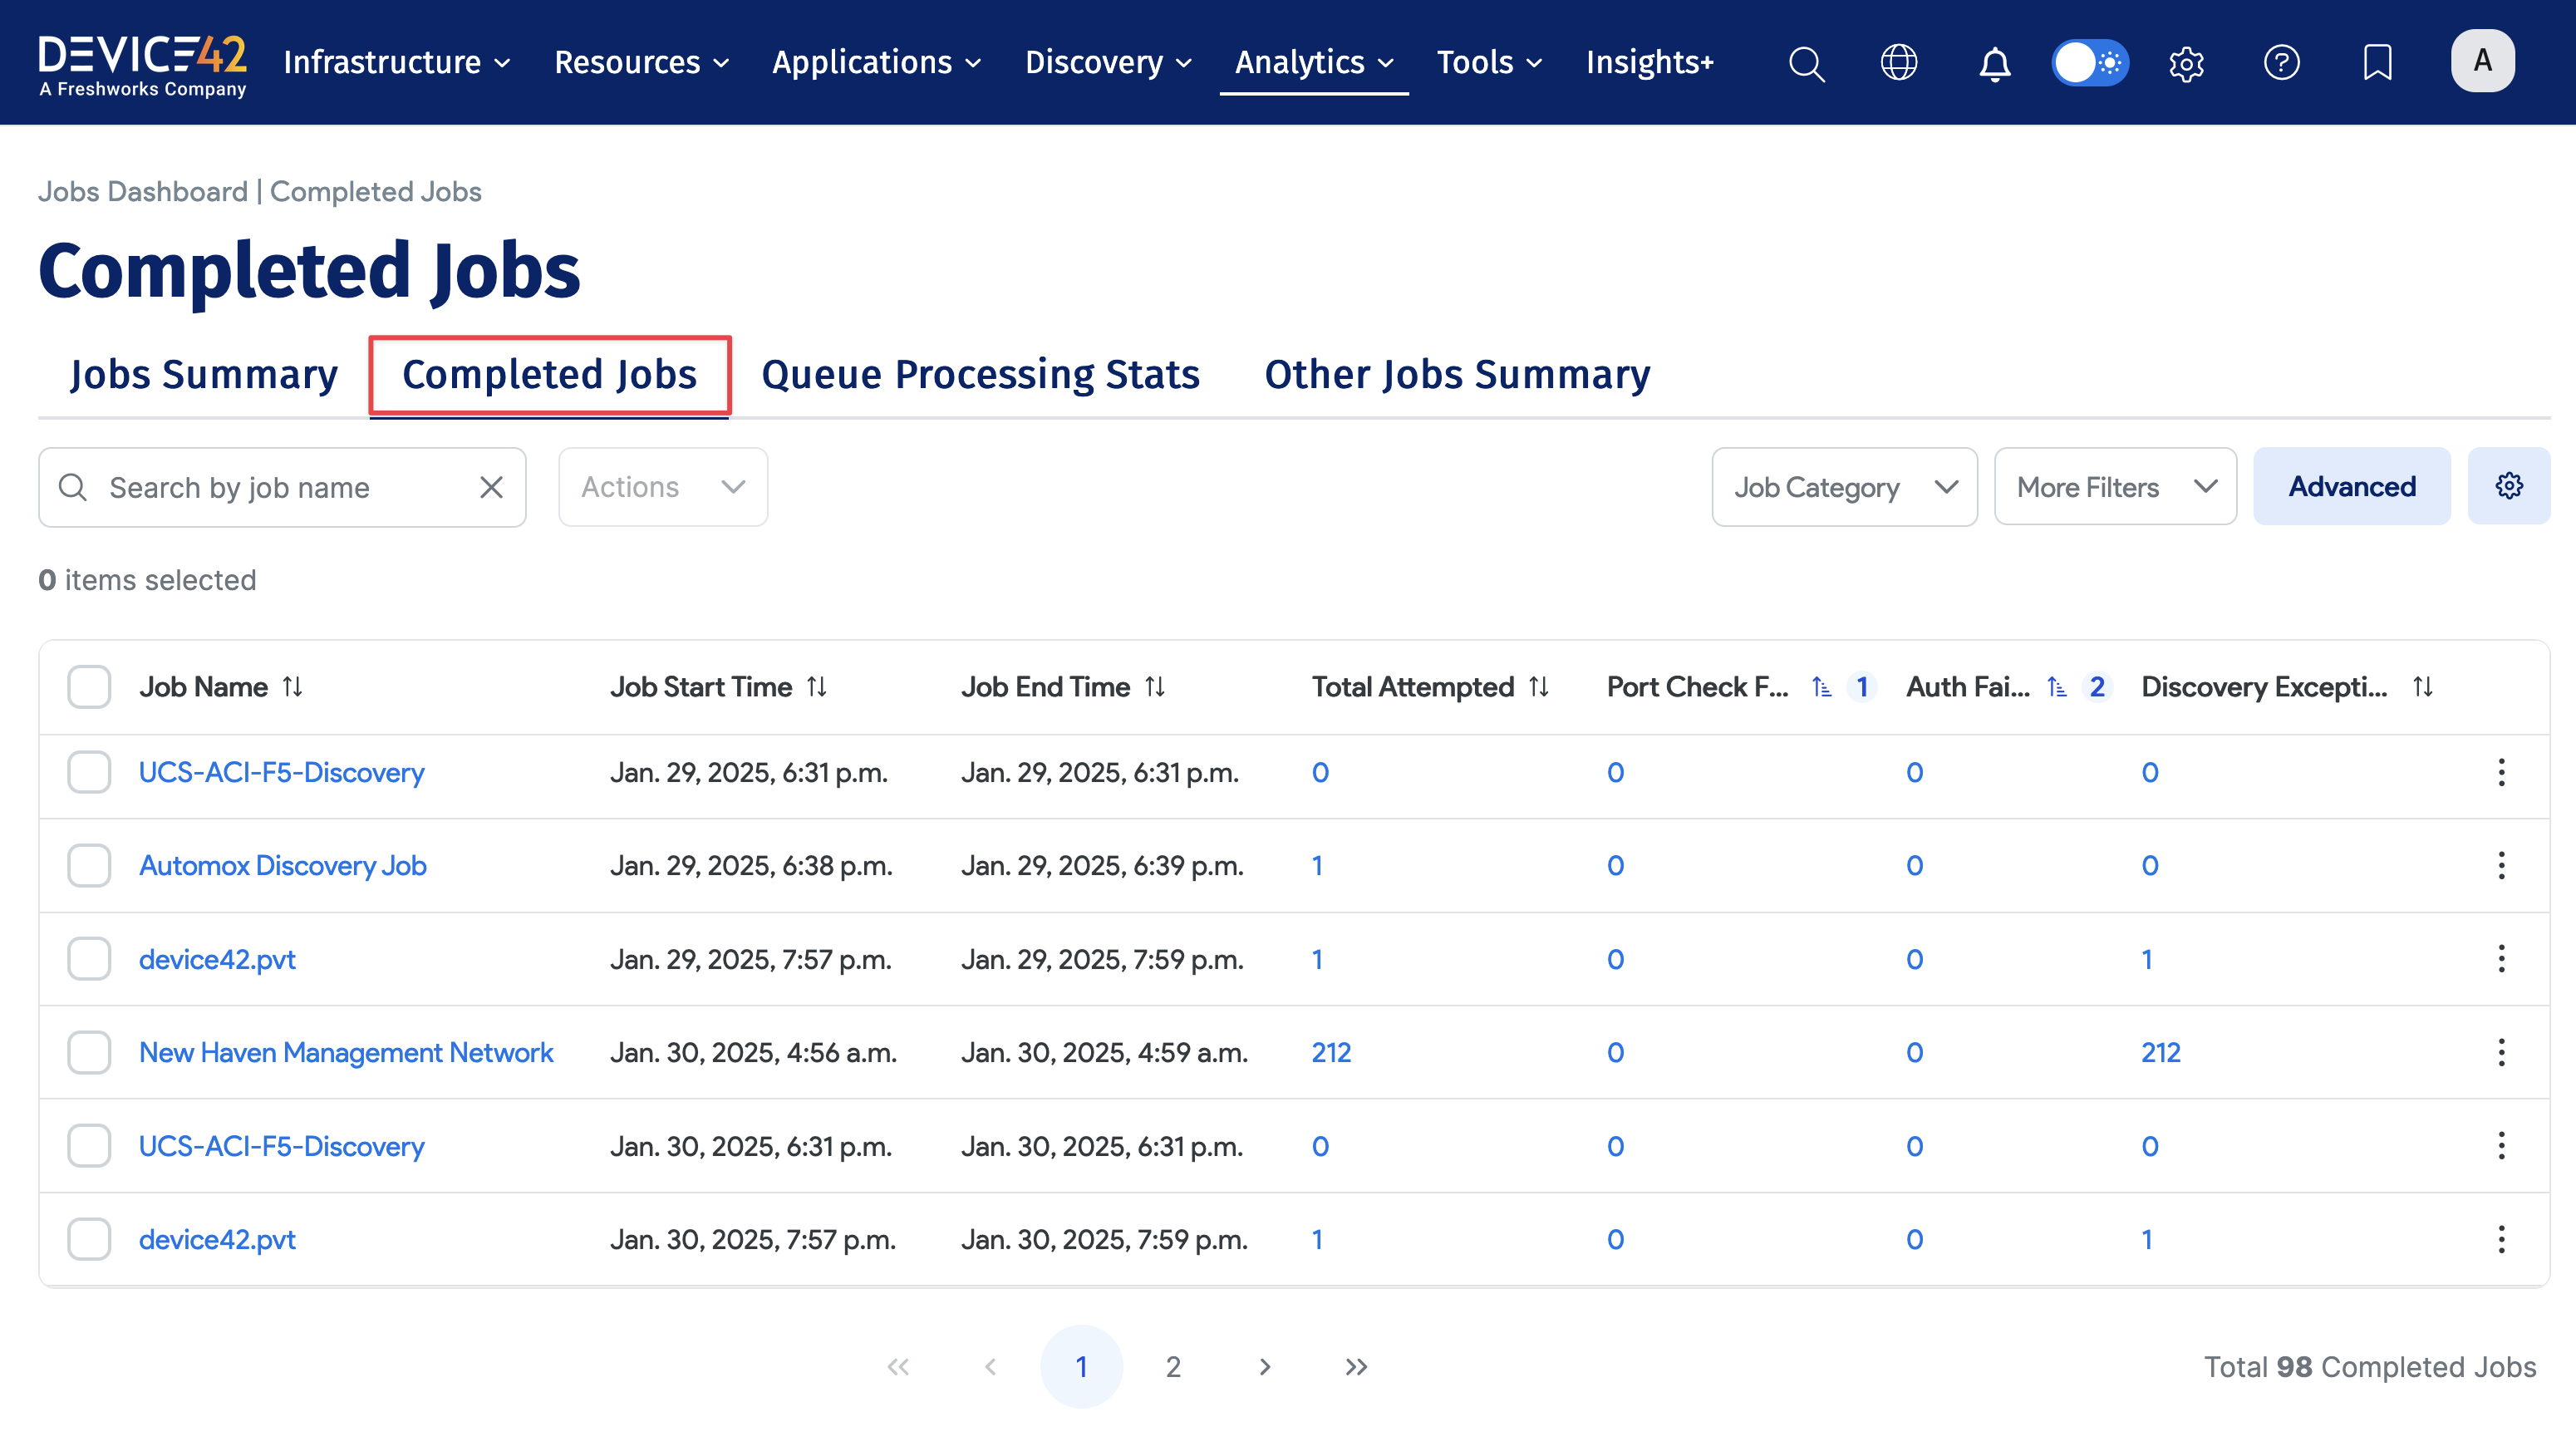The width and height of the screenshot is (2576, 1456).
Task: Expand the Infrastructure menu
Action: (397, 62)
